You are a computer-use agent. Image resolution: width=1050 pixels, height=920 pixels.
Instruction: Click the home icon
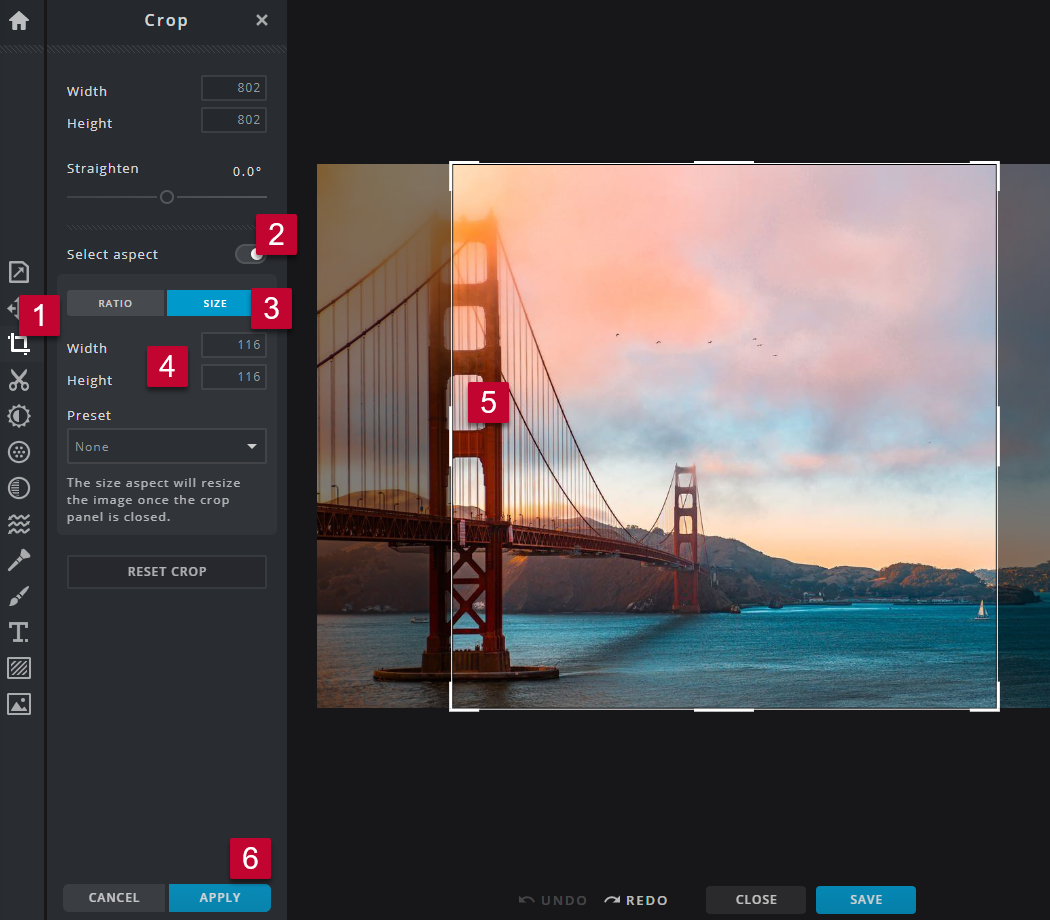[x=18, y=20]
